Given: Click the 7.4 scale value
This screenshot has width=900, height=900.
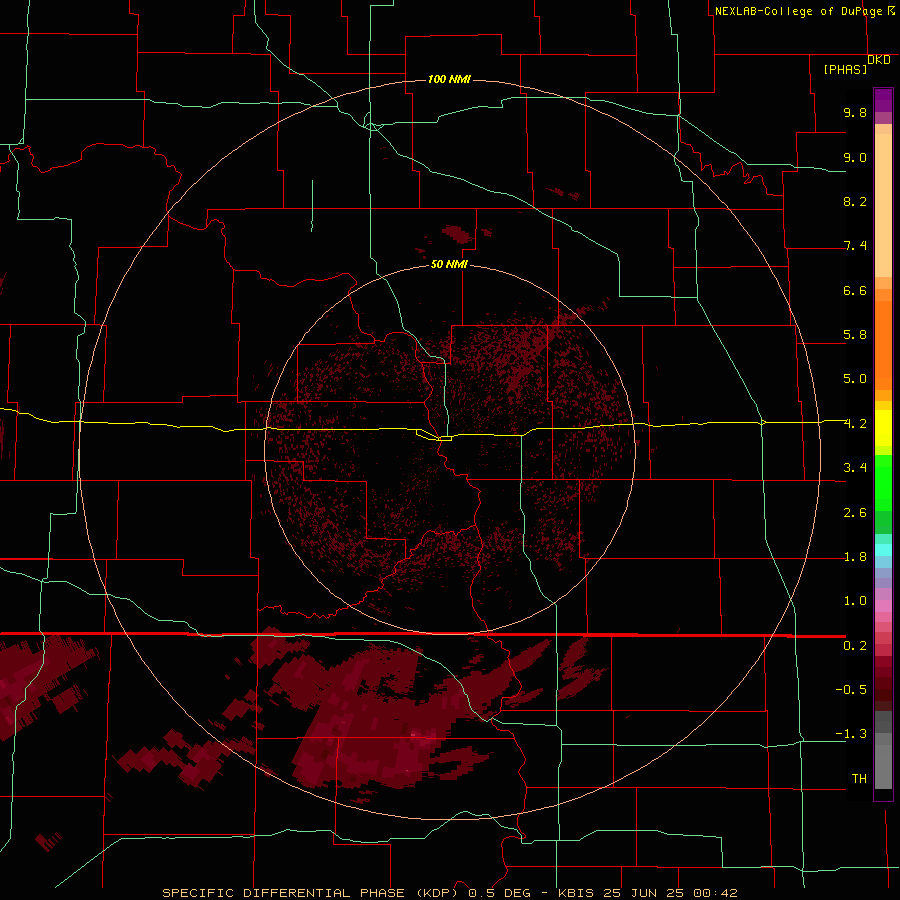Looking at the screenshot, I should [855, 246].
